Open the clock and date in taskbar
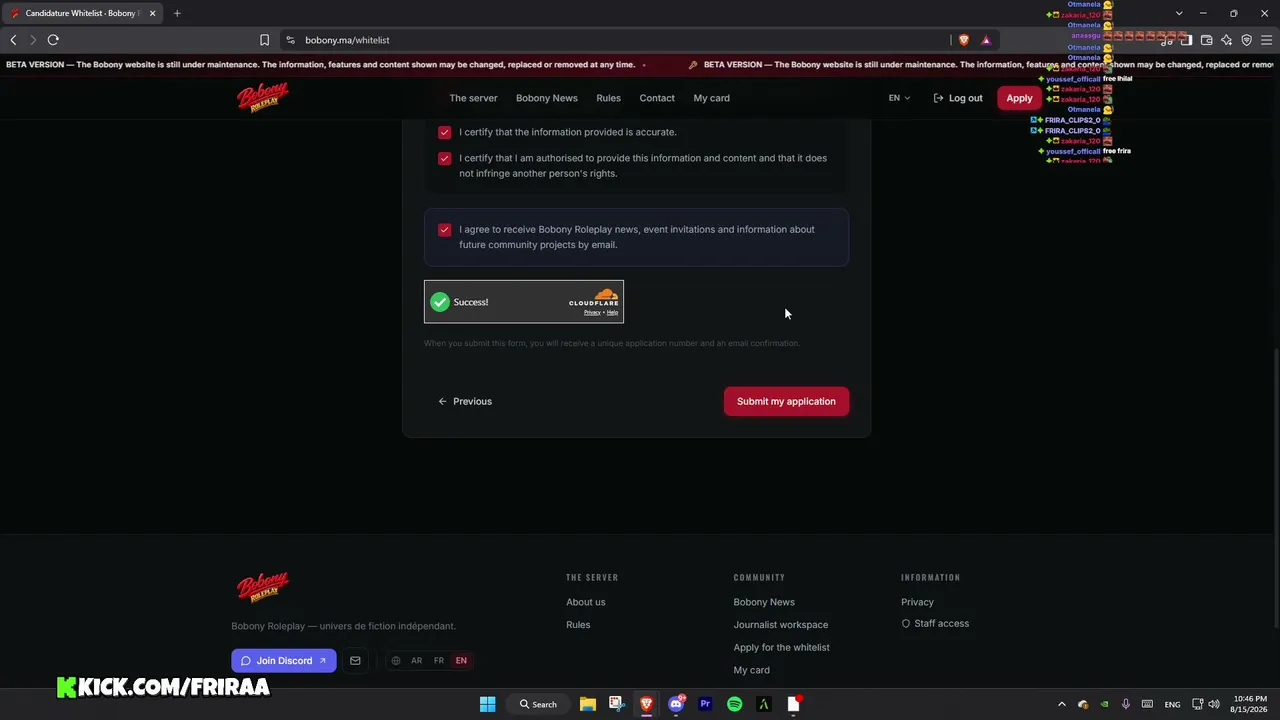 [x=1249, y=704]
